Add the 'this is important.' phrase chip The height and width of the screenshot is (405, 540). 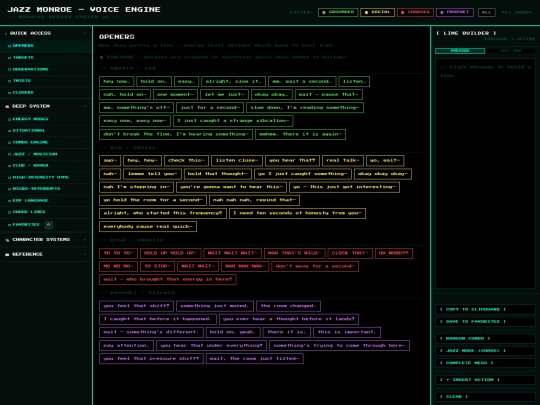347,332
